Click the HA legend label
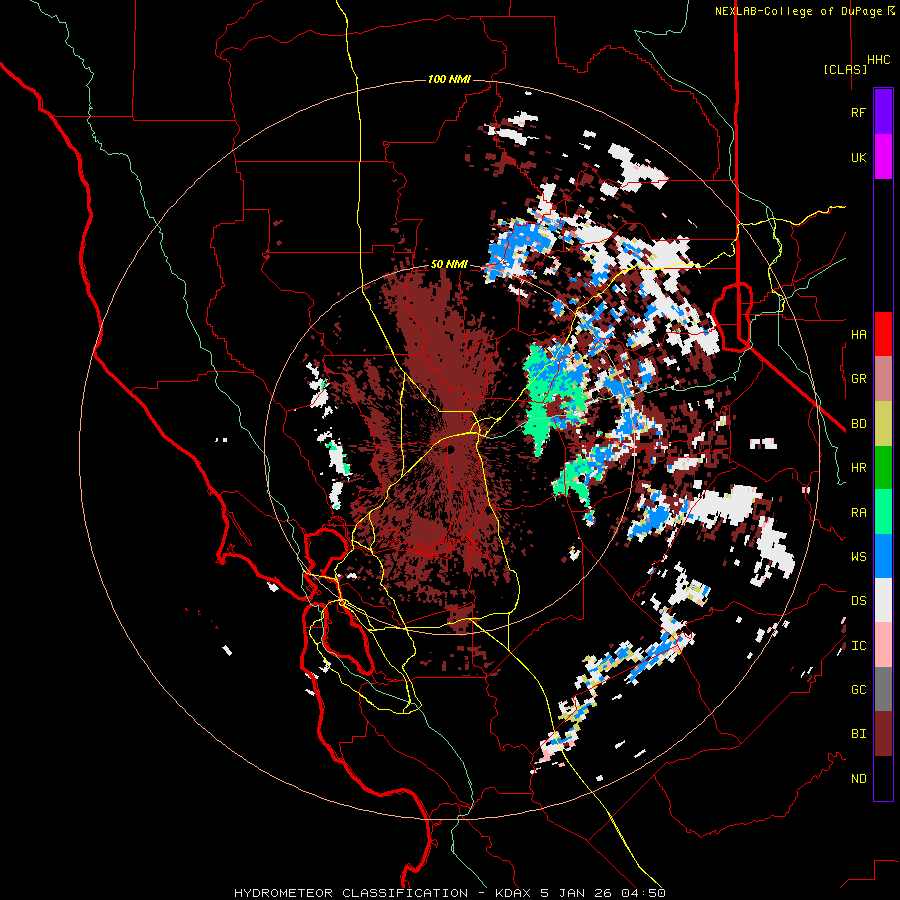900x900 pixels. (x=858, y=335)
